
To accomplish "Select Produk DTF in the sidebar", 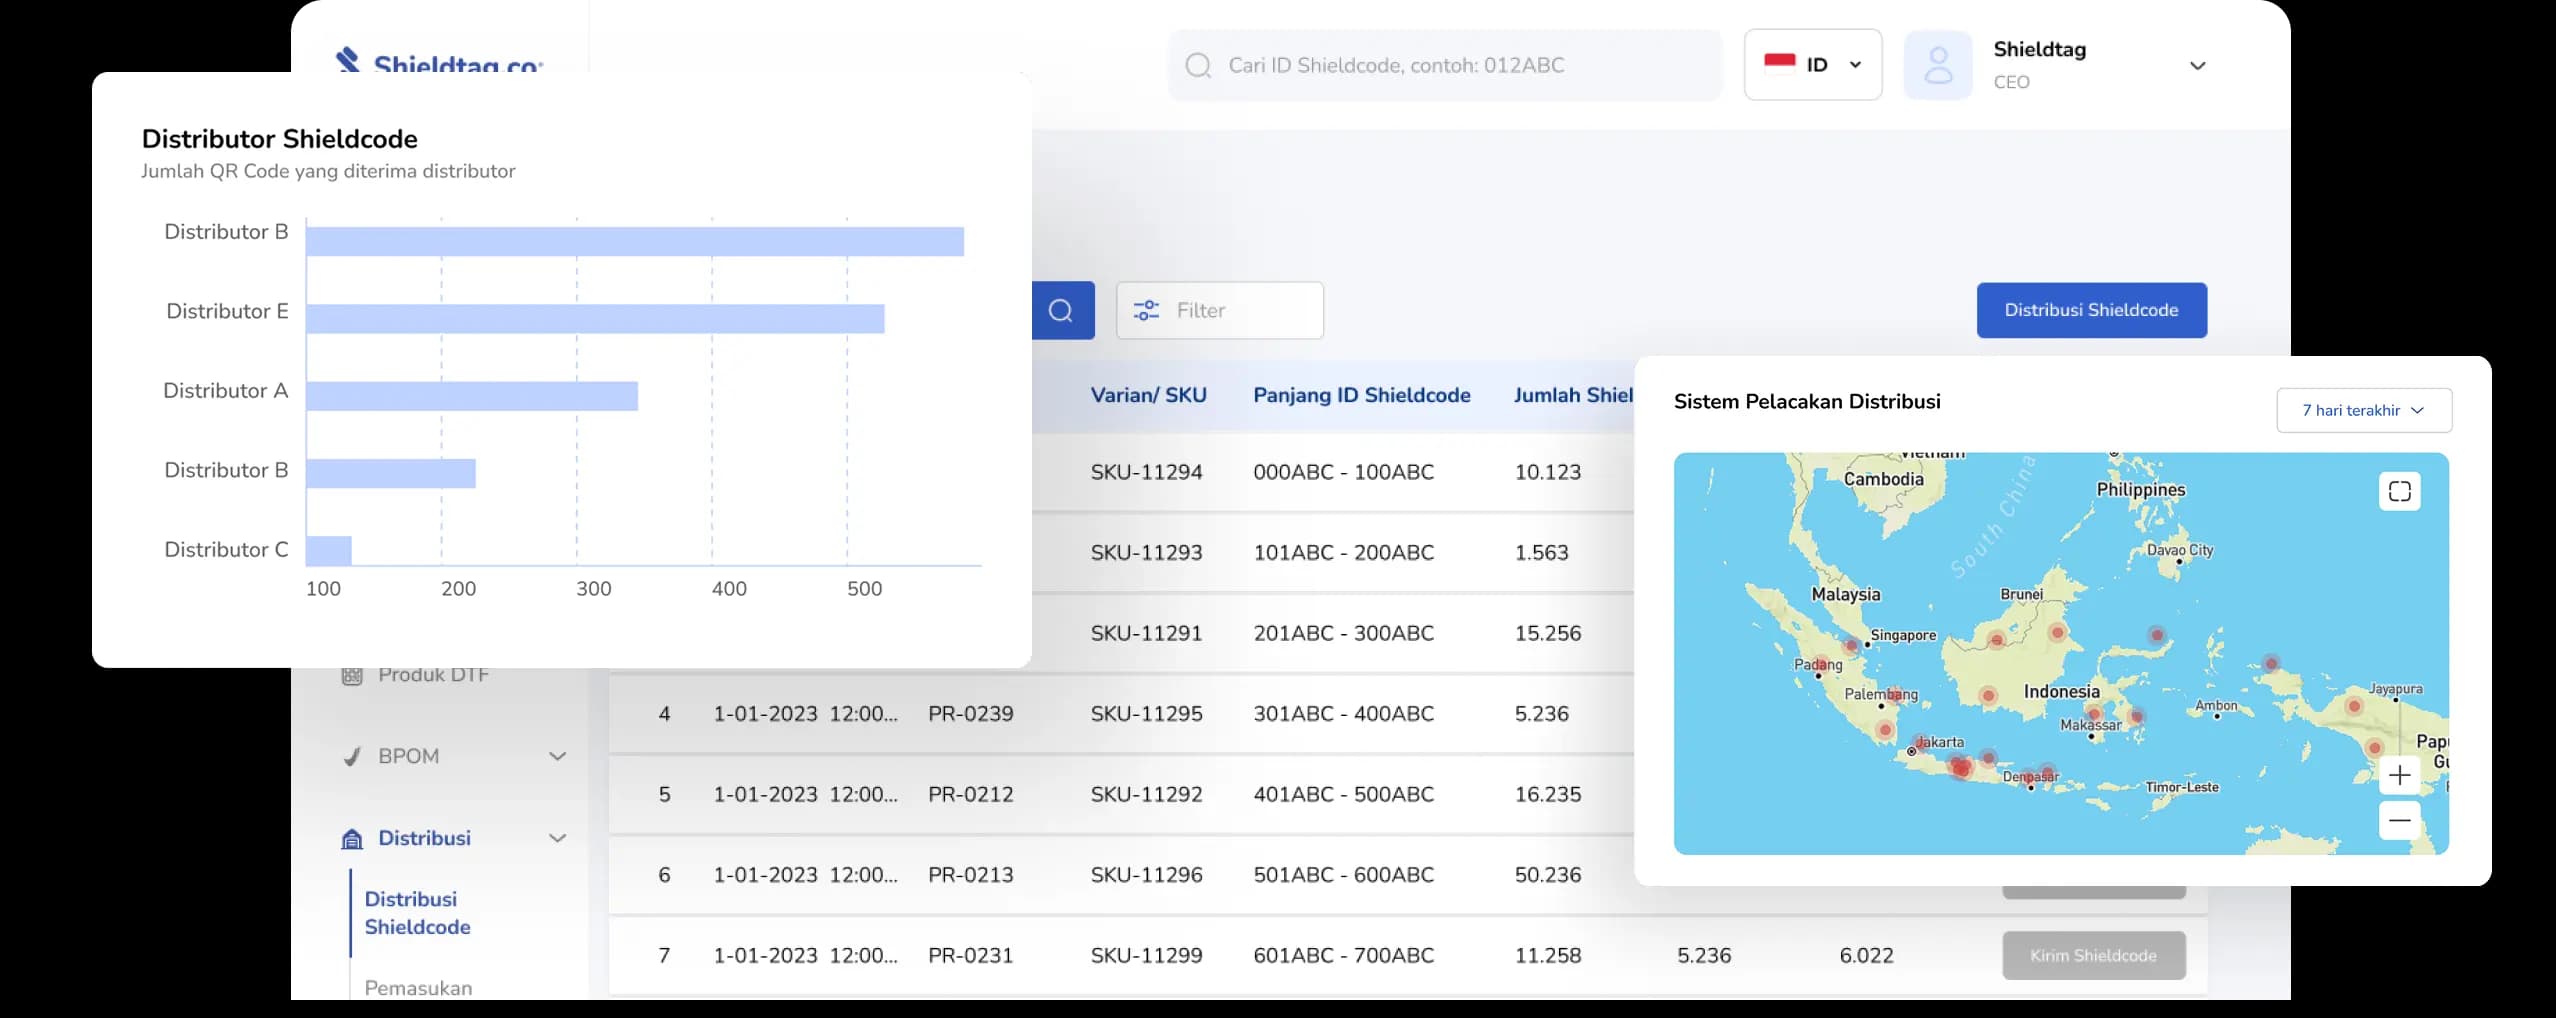I will (x=433, y=676).
